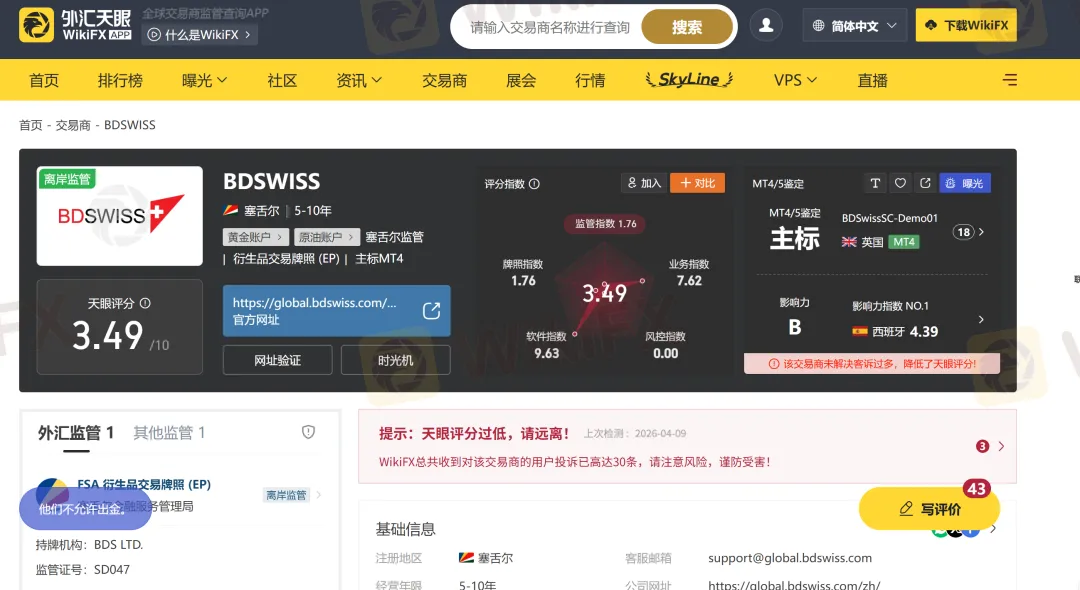Expand the BDSwissSC-Demo01 server list arrow
Viewport: 1080px width, 590px height.
pyautogui.click(x=981, y=232)
